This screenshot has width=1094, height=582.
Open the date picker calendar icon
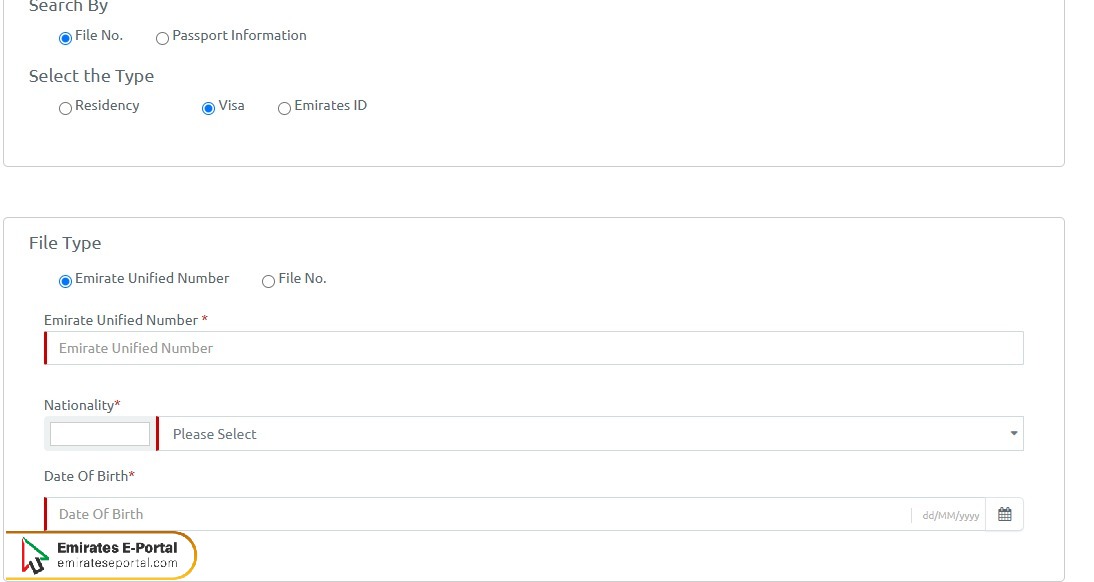point(1004,514)
